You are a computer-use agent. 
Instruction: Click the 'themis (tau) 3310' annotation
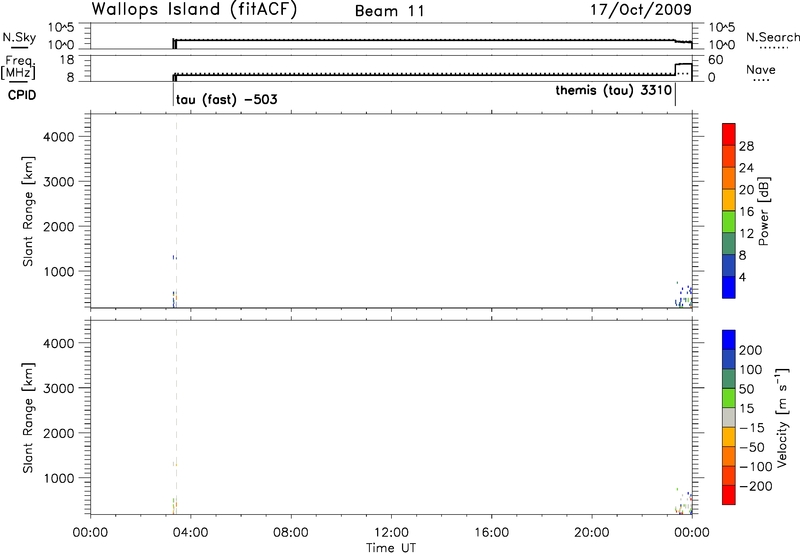click(613, 91)
